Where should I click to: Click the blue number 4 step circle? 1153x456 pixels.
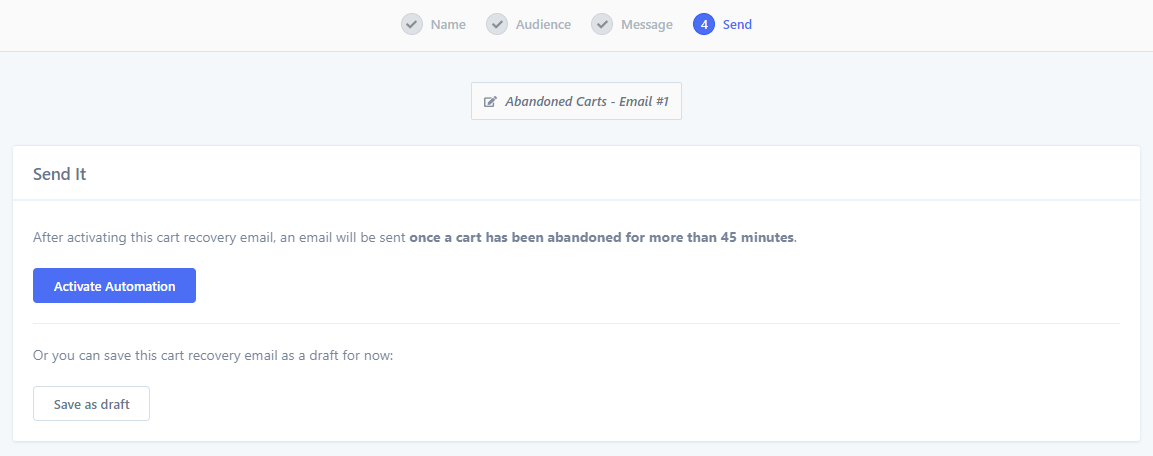click(x=704, y=24)
